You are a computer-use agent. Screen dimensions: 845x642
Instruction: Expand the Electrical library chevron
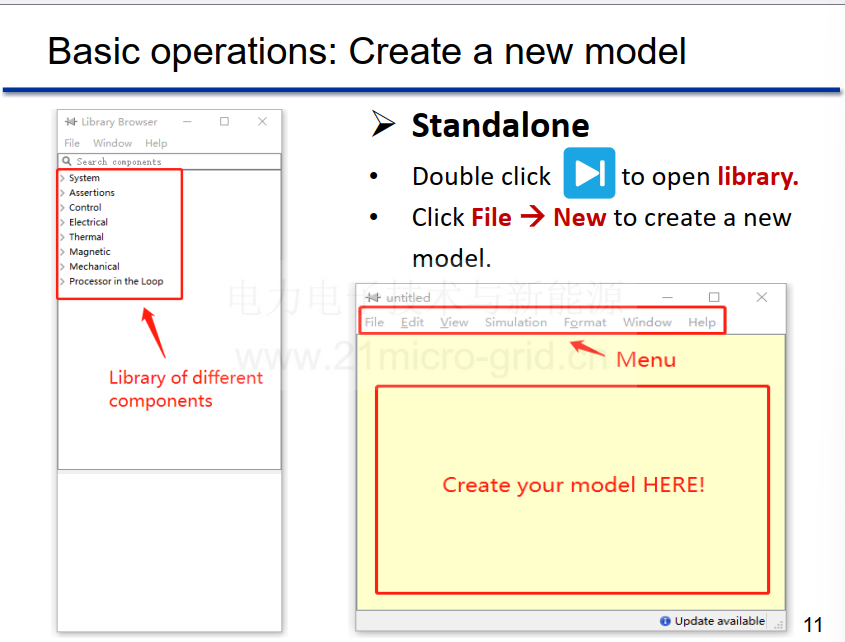(x=63, y=222)
